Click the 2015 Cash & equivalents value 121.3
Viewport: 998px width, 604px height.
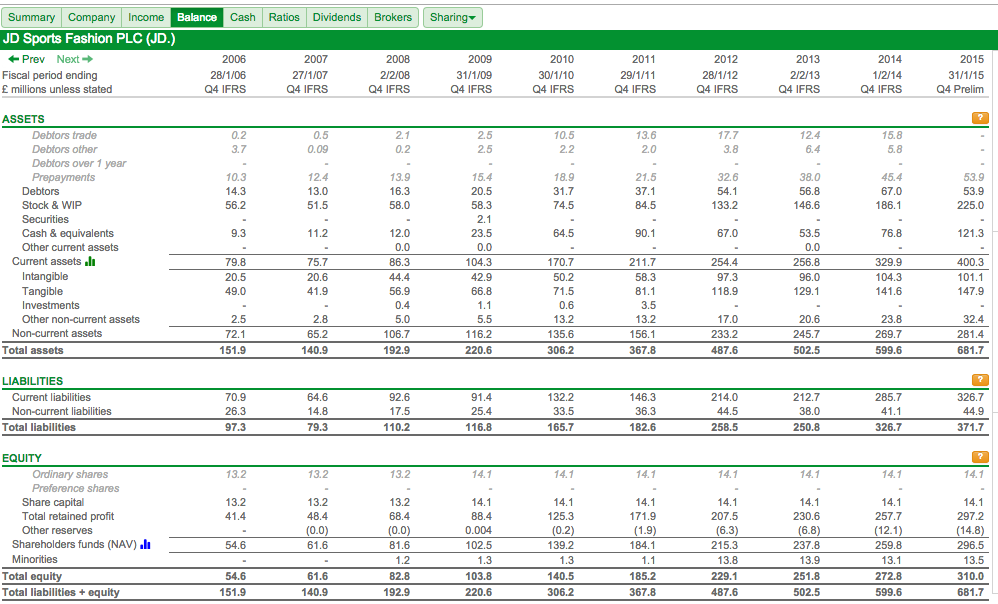point(971,234)
